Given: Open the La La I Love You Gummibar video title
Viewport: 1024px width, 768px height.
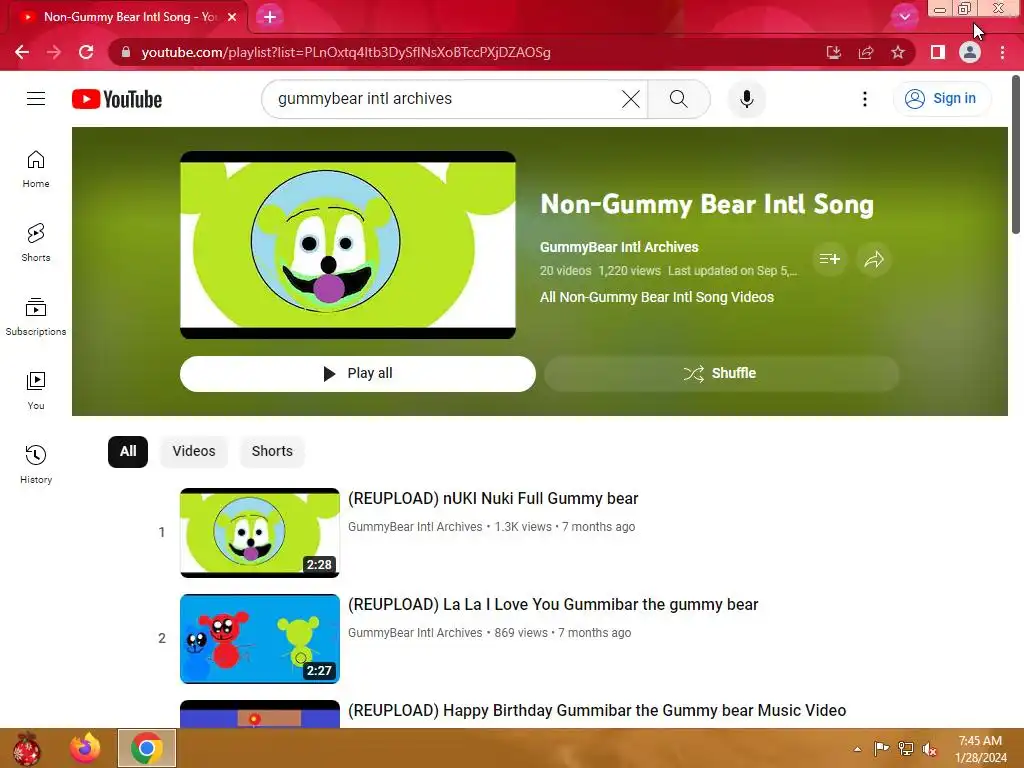Looking at the screenshot, I should pyautogui.click(x=553, y=604).
